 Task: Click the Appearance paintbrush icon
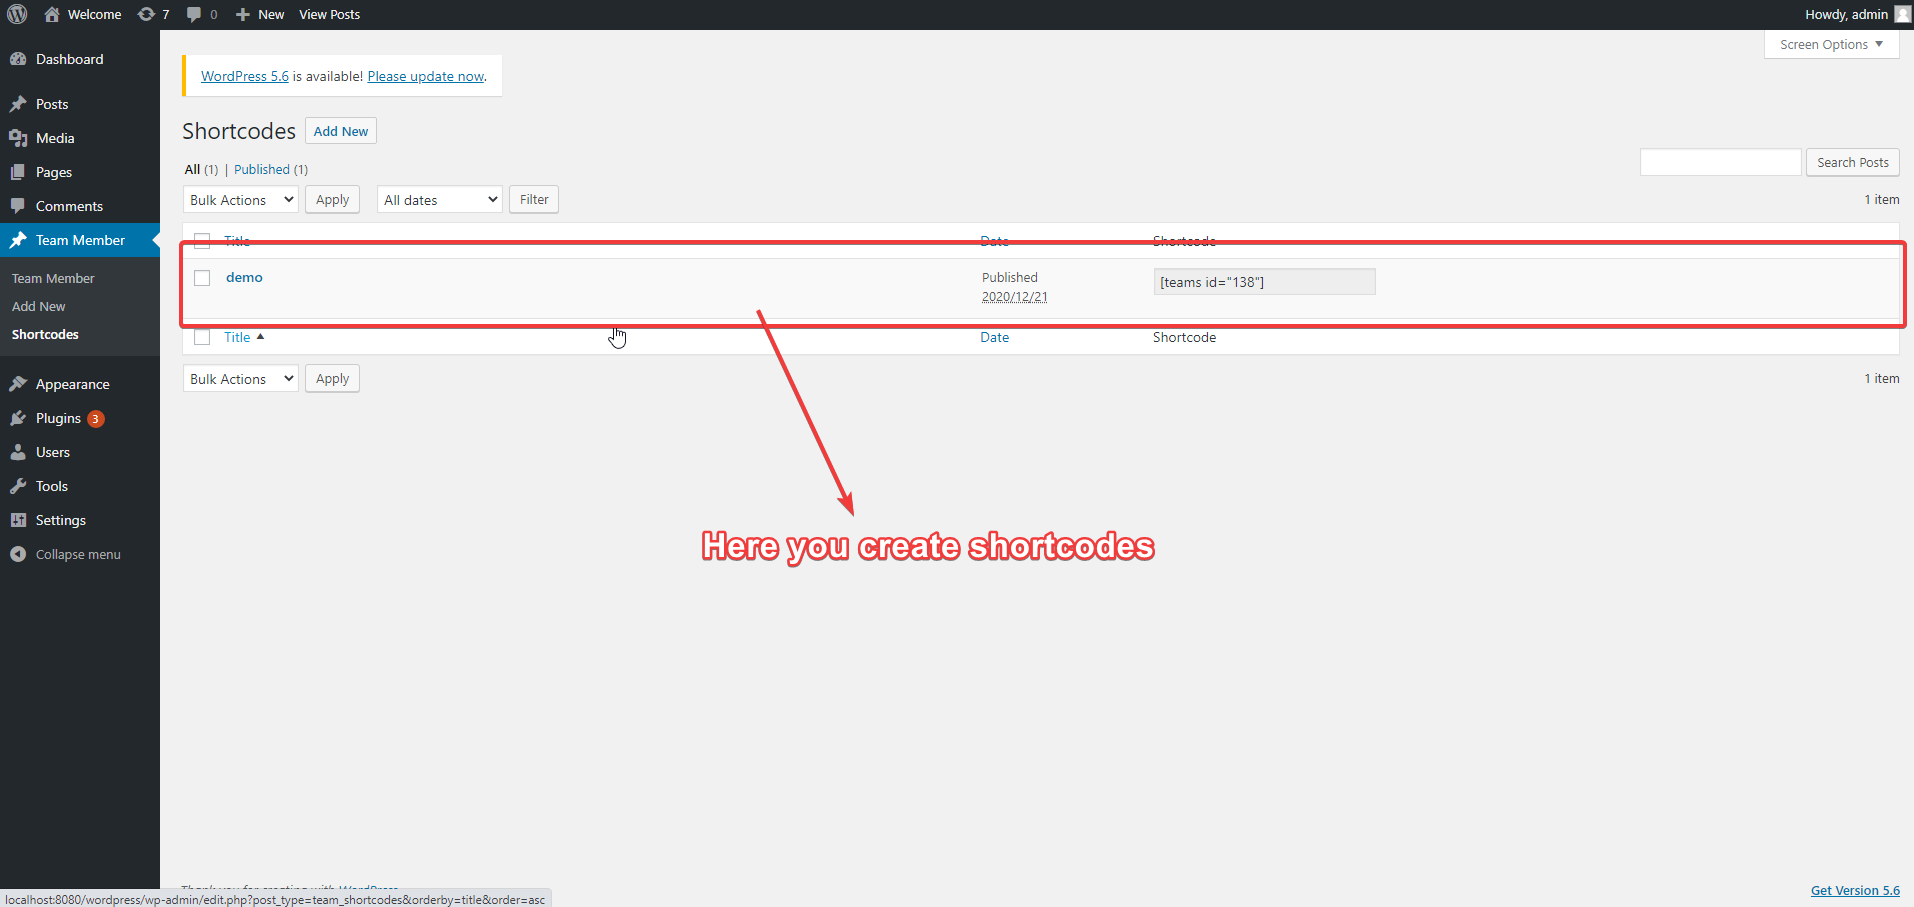[18, 384]
